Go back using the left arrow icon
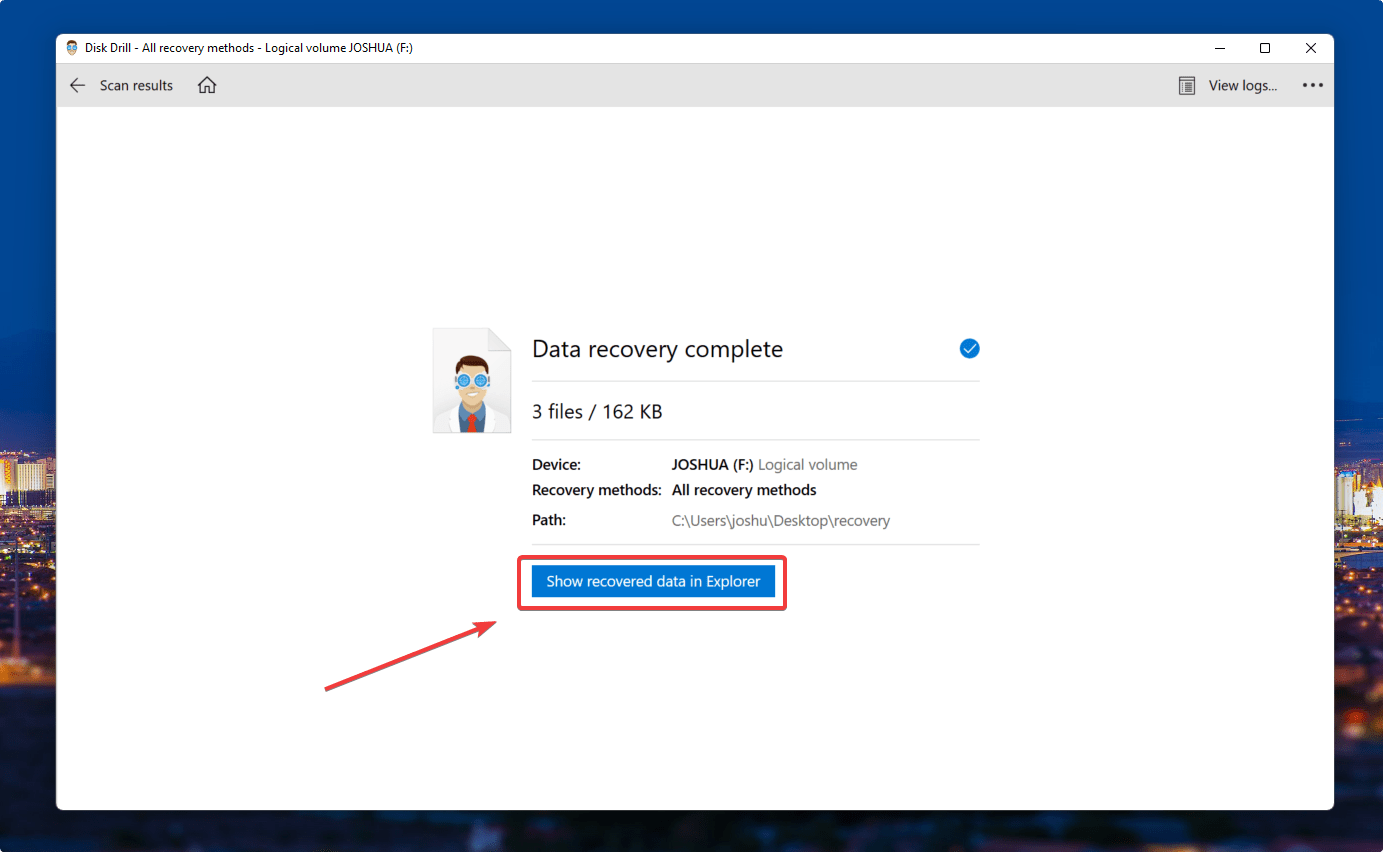Viewport: 1383px width, 852px height. pyautogui.click(x=77, y=86)
